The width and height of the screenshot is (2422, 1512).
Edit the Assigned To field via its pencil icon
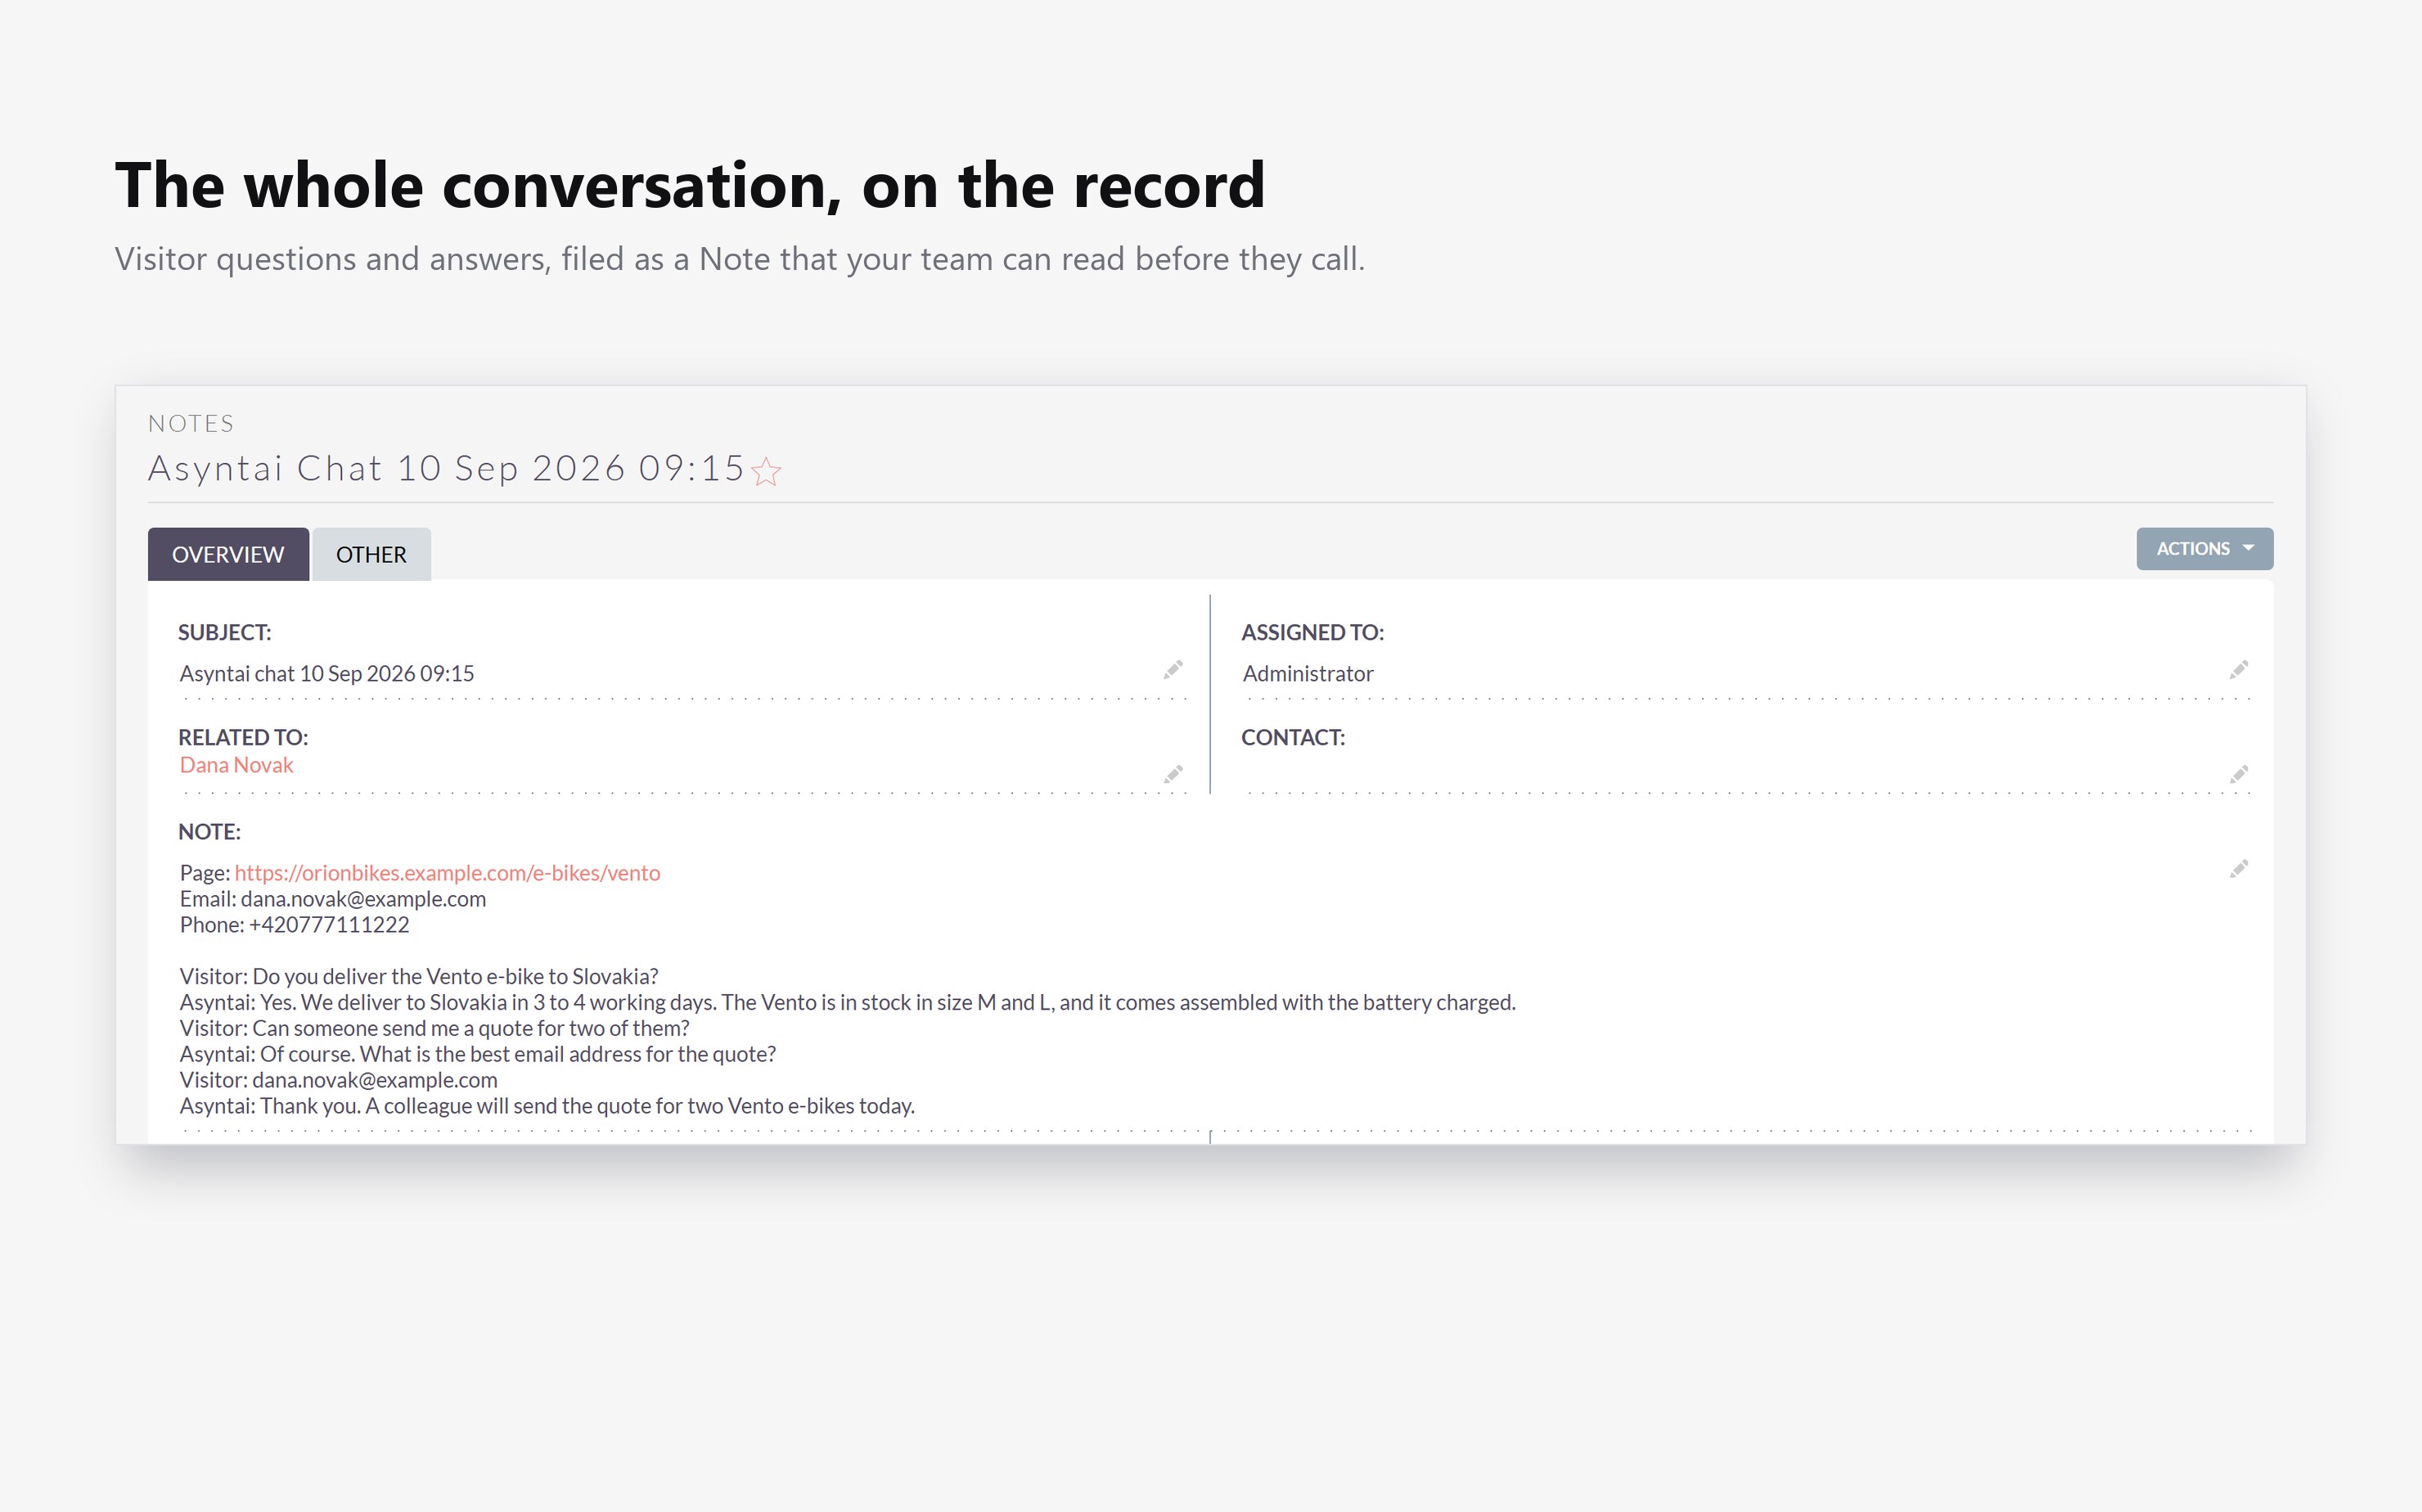pyautogui.click(x=2239, y=670)
